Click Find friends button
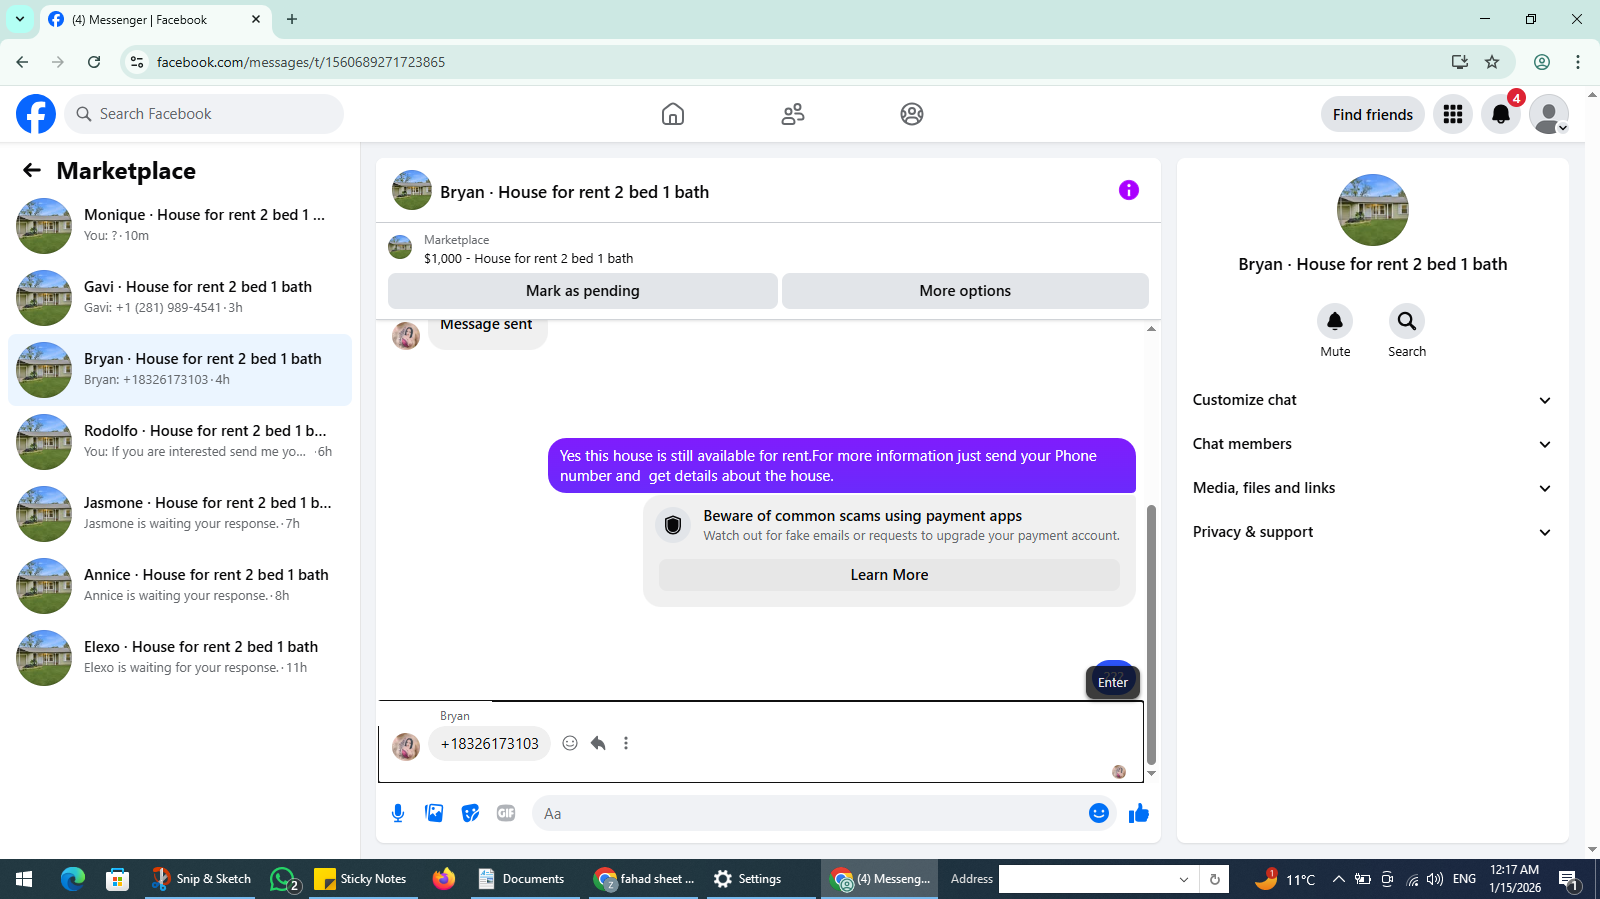 point(1372,114)
